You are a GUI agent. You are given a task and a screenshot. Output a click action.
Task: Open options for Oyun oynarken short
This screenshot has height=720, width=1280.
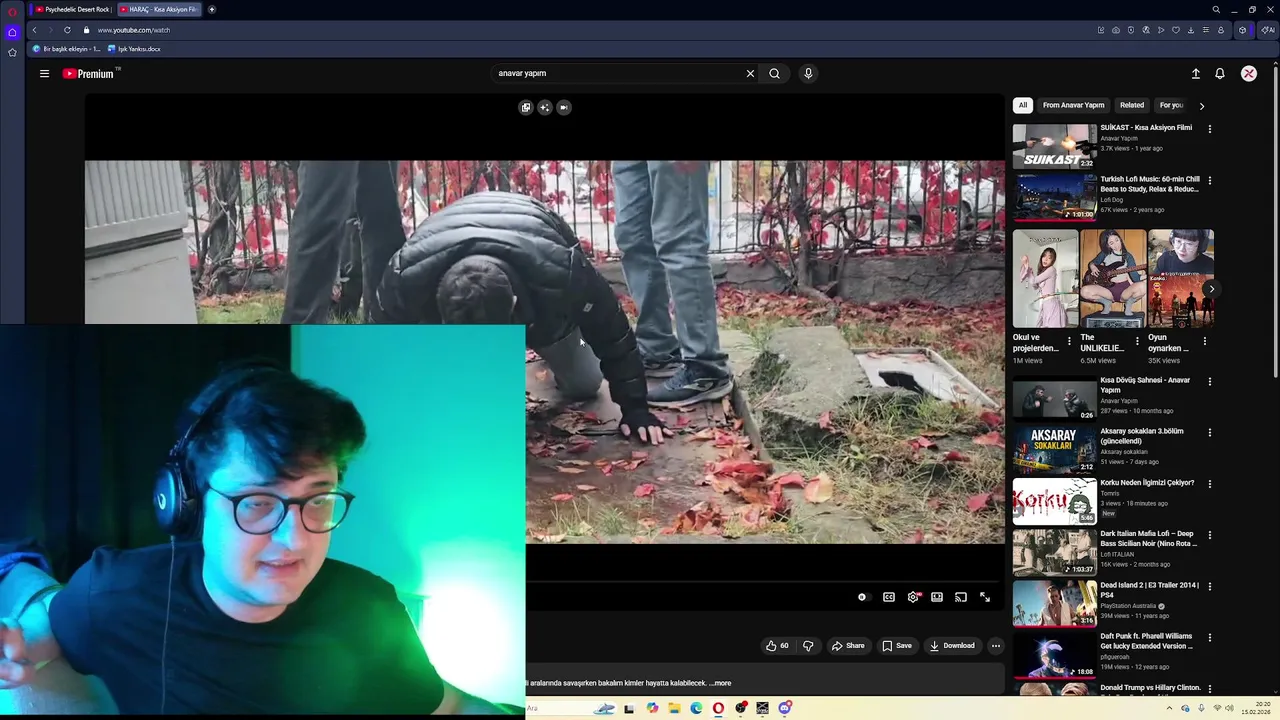click(x=1205, y=341)
